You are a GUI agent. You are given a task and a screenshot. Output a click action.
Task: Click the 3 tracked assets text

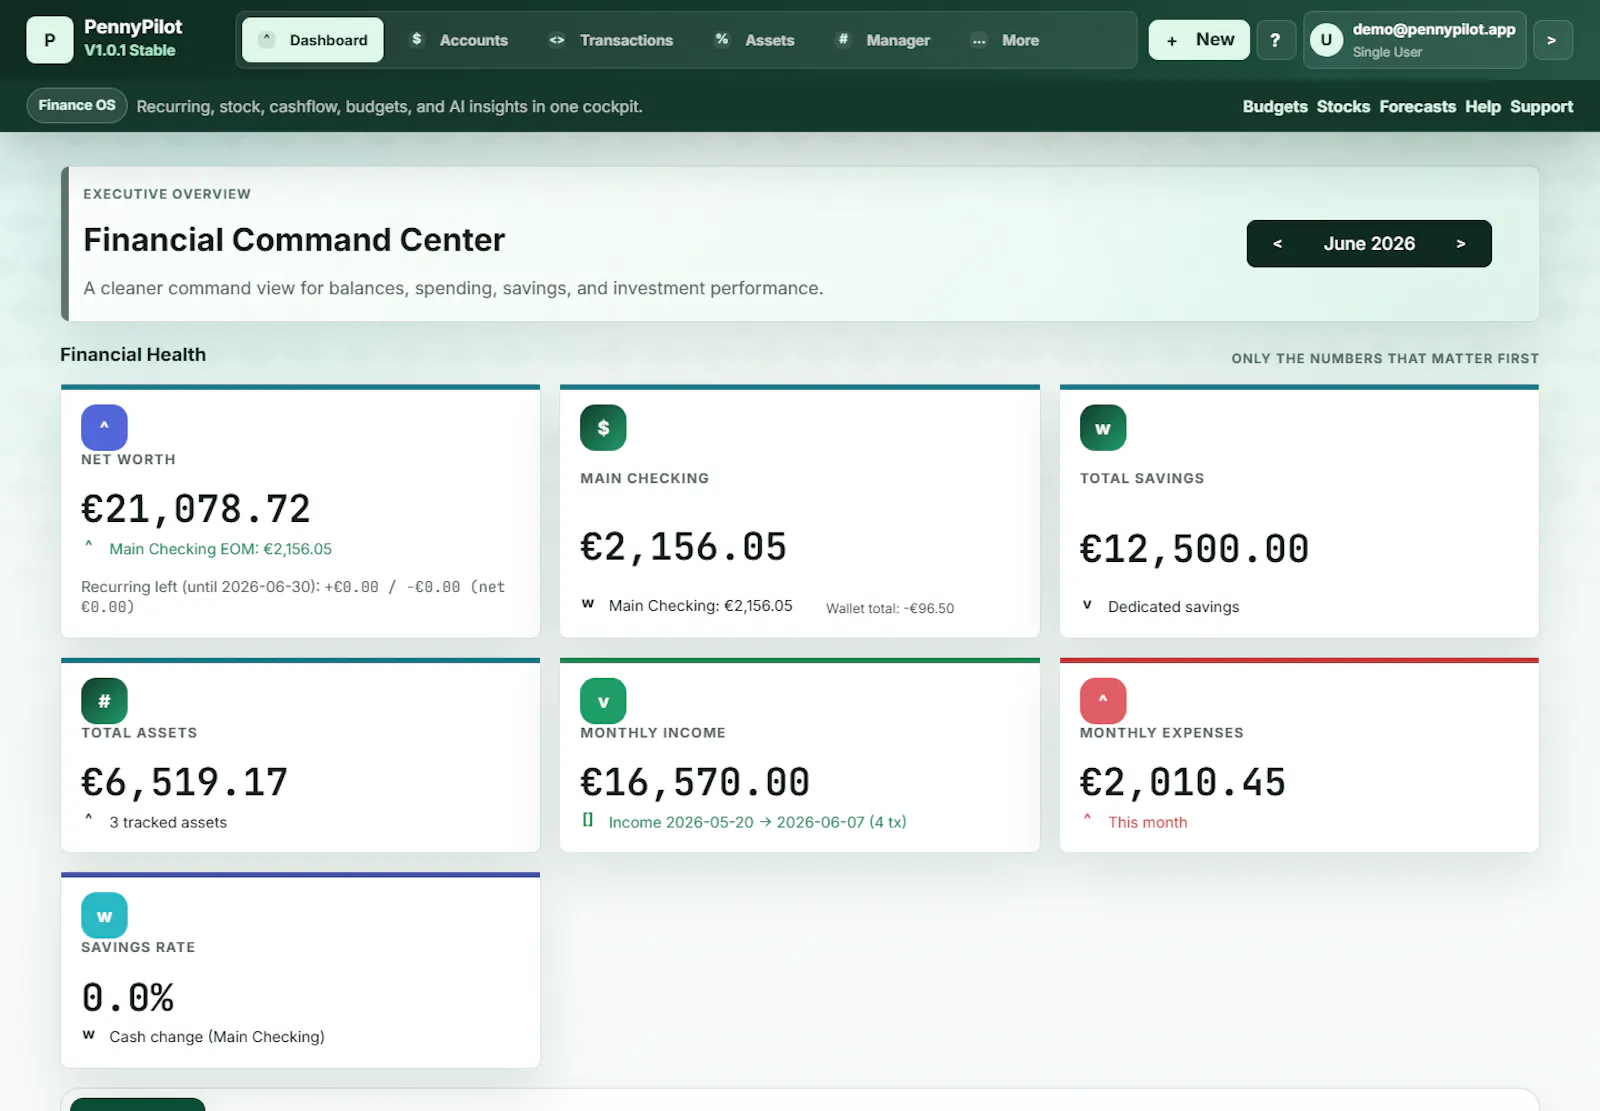coord(168,822)
